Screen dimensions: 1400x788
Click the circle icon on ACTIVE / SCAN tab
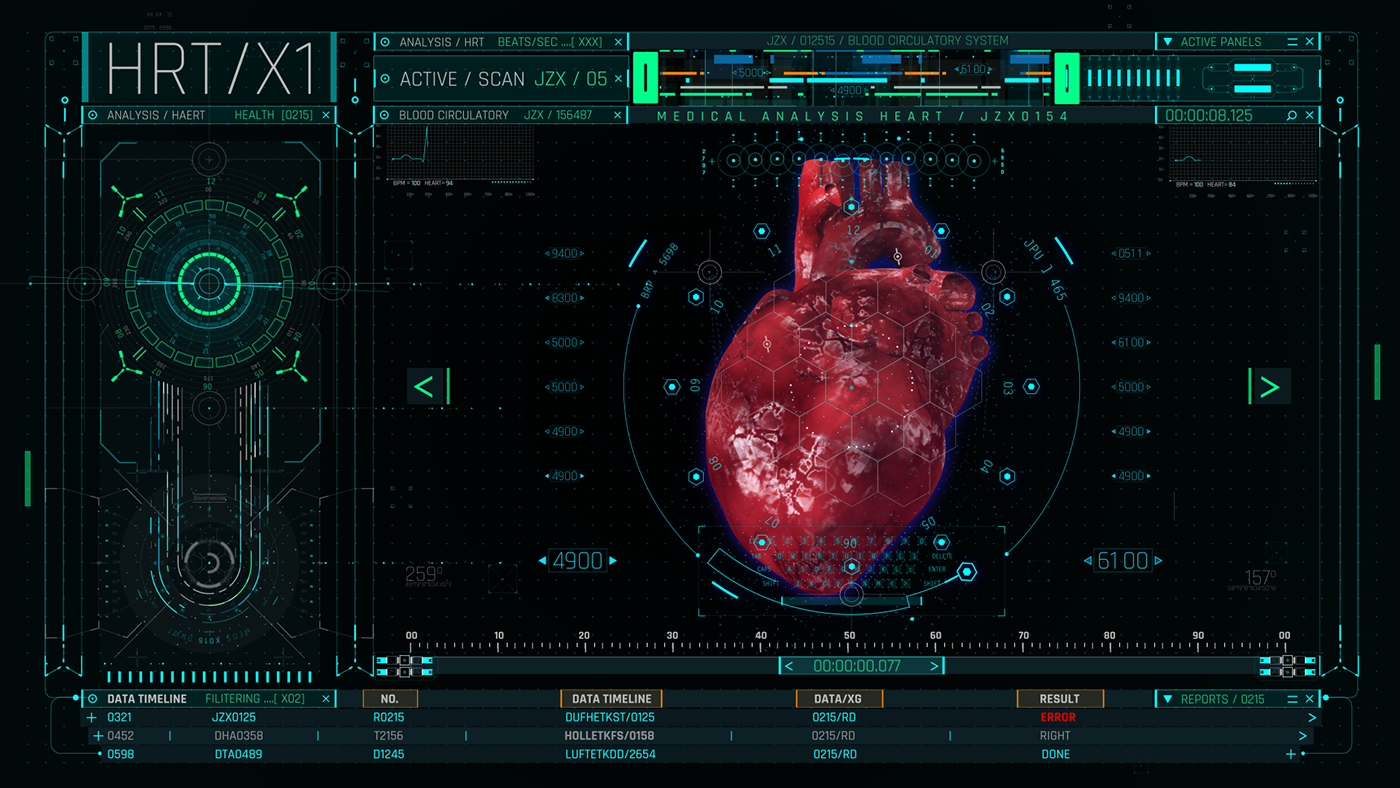pos(385,79)
